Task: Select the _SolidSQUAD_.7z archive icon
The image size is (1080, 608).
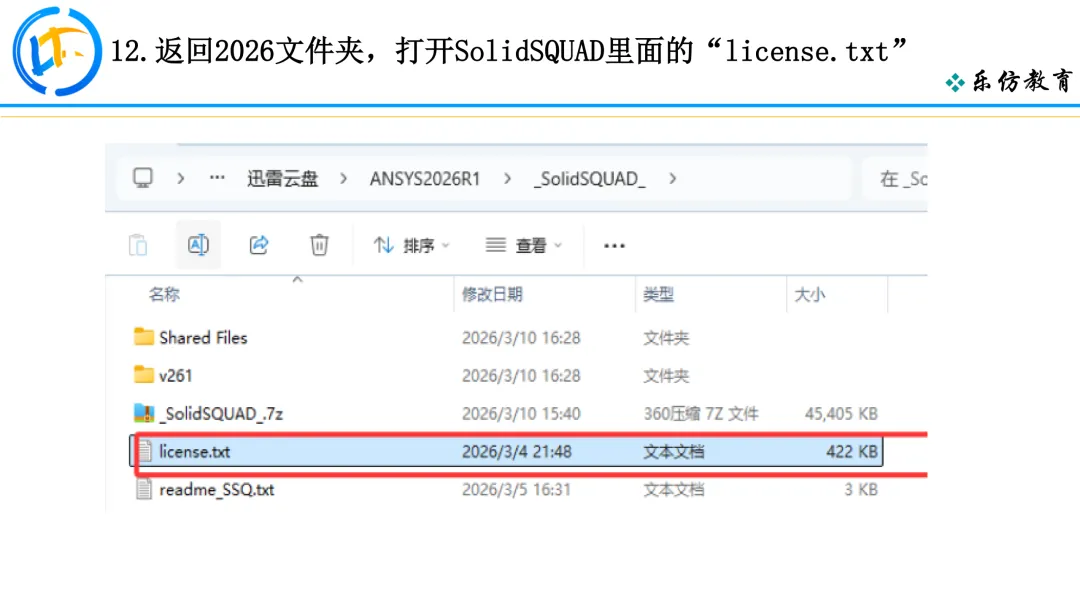Action: (x=143, y=412)
